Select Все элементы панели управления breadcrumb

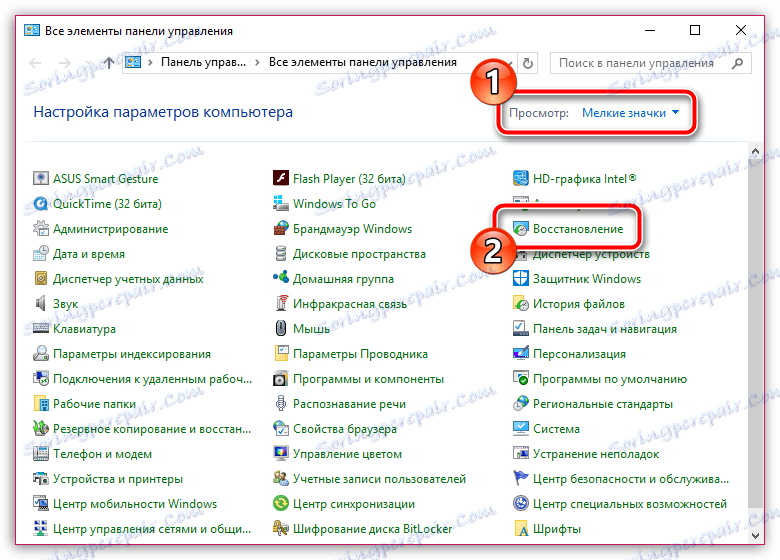[x=363, y=62]
